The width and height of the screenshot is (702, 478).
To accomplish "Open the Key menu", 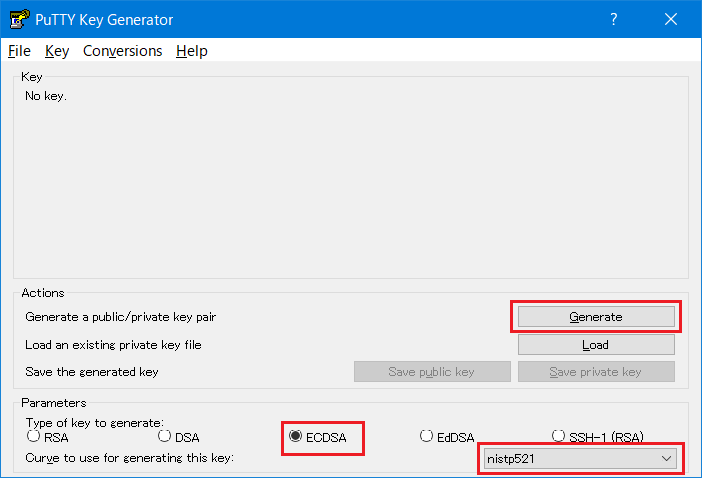I will (x=57, y=51).
